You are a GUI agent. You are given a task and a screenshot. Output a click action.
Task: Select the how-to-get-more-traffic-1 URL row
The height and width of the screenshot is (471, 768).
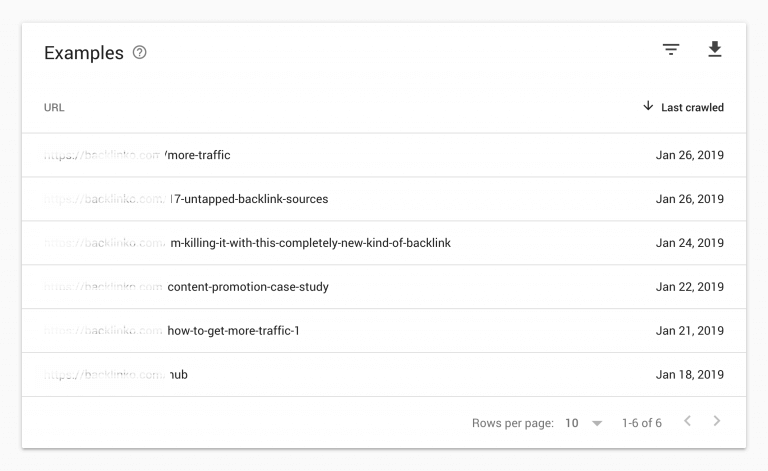(x=384, y=330)
